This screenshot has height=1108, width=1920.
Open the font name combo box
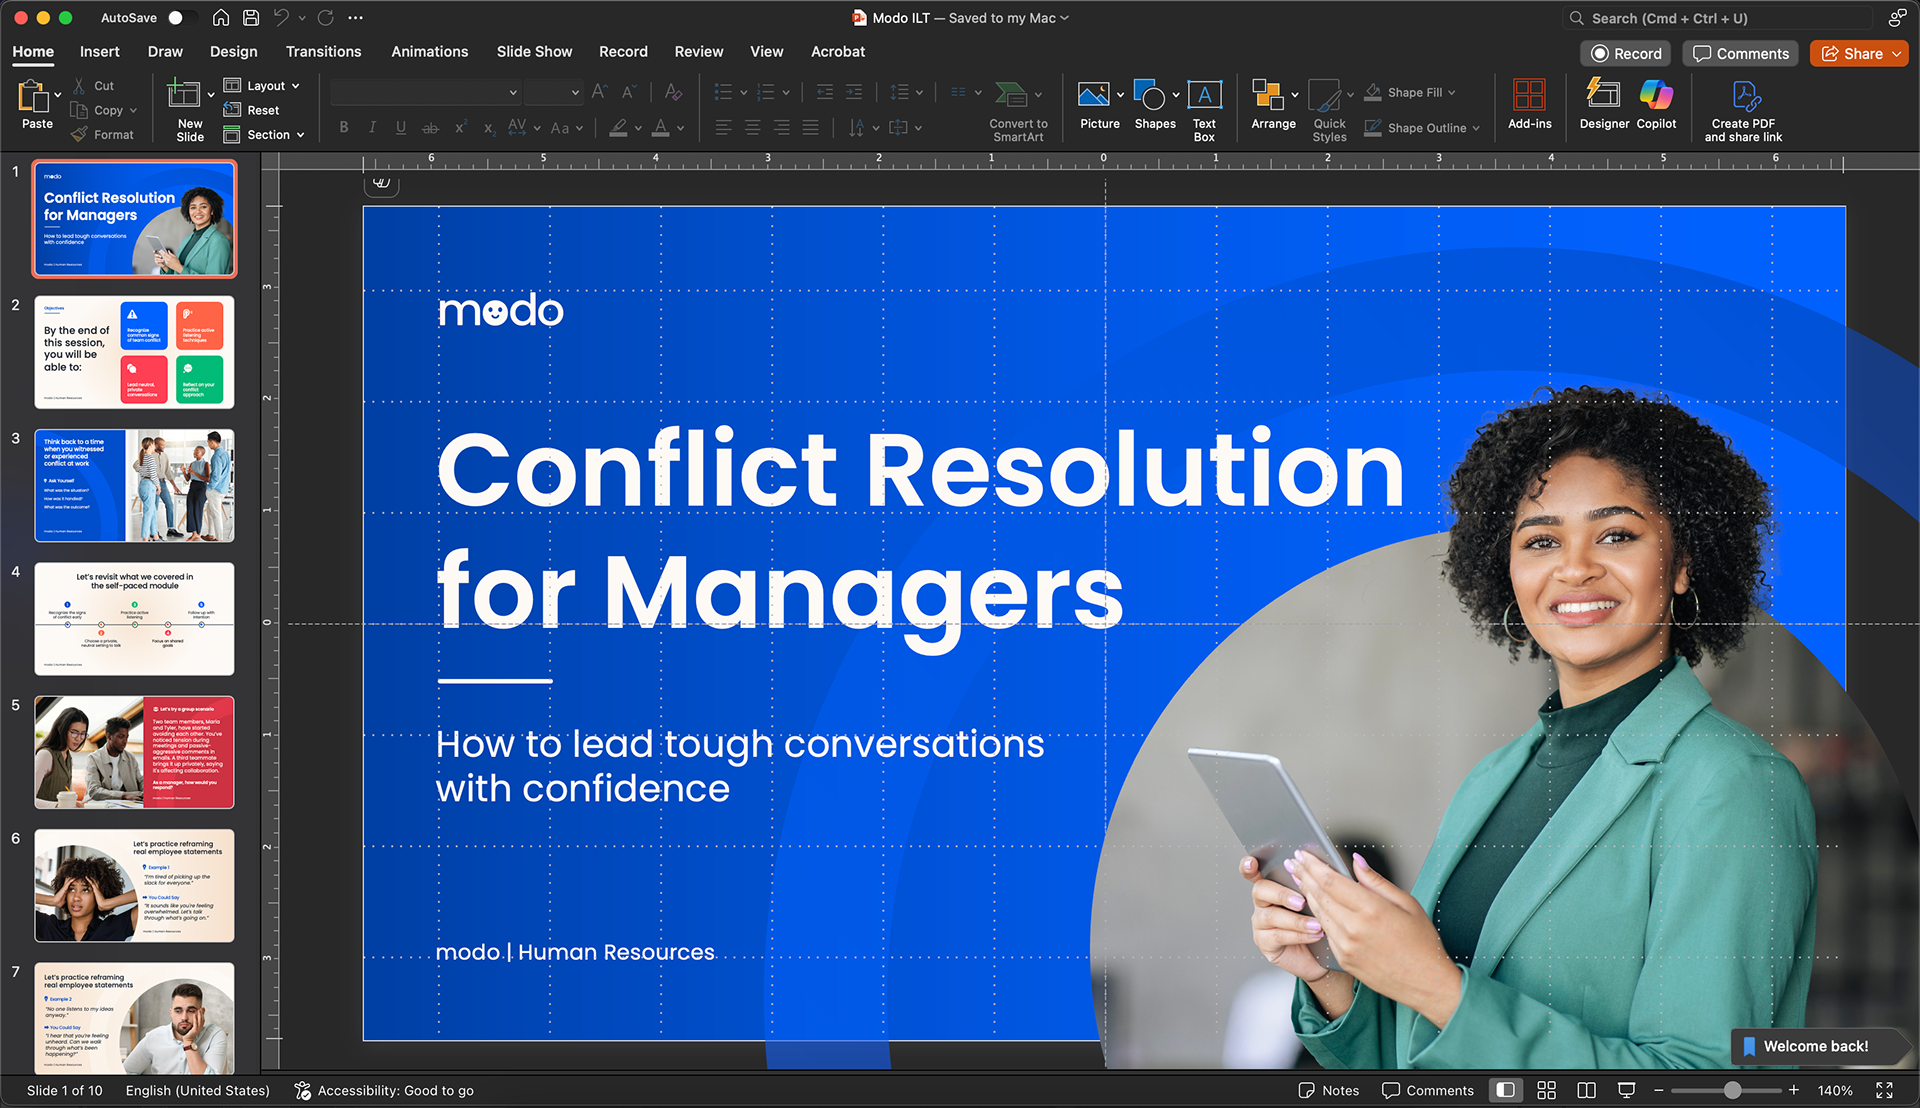425,92
